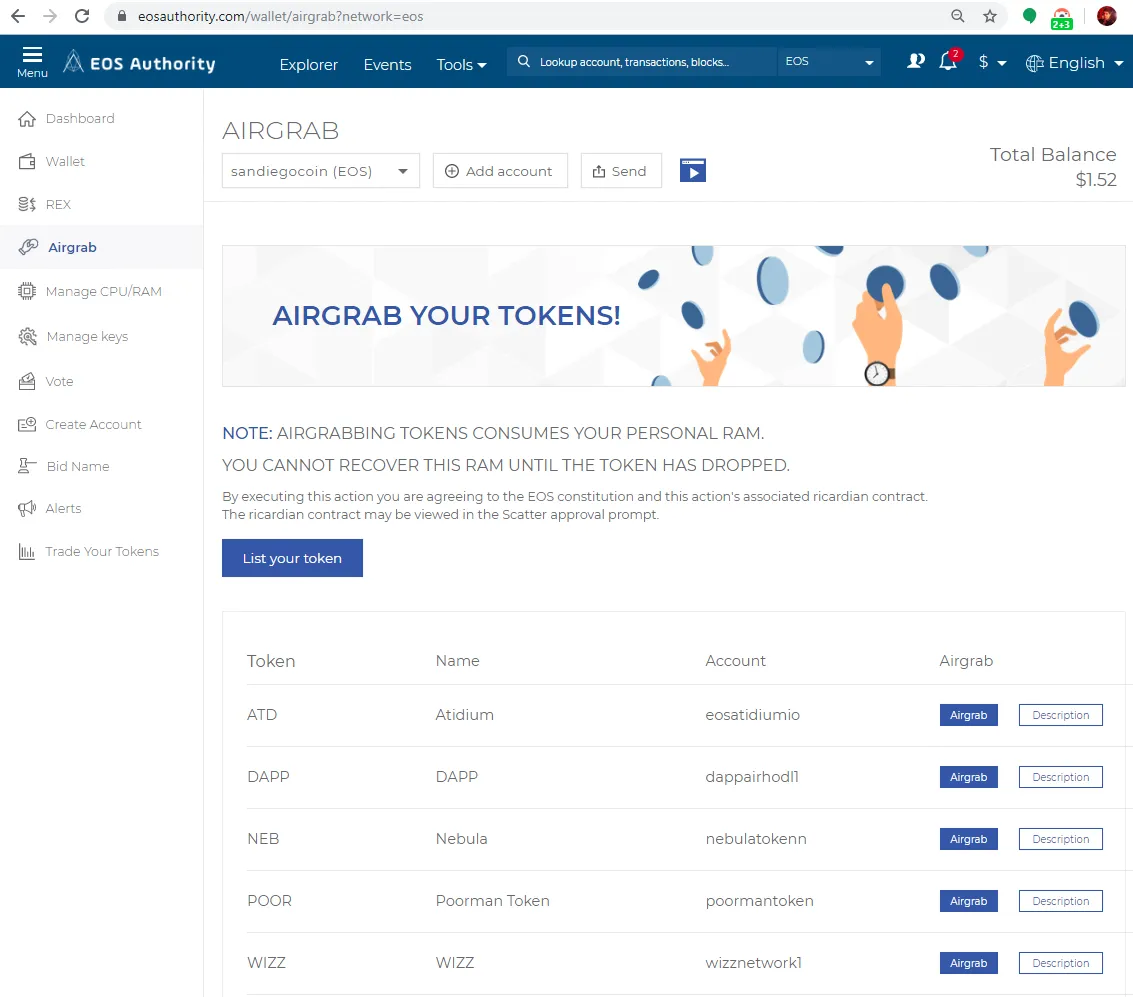This screenshot has width=1133, height=997.
Task: Click the poormantoken account name
Action: (759, 901)
